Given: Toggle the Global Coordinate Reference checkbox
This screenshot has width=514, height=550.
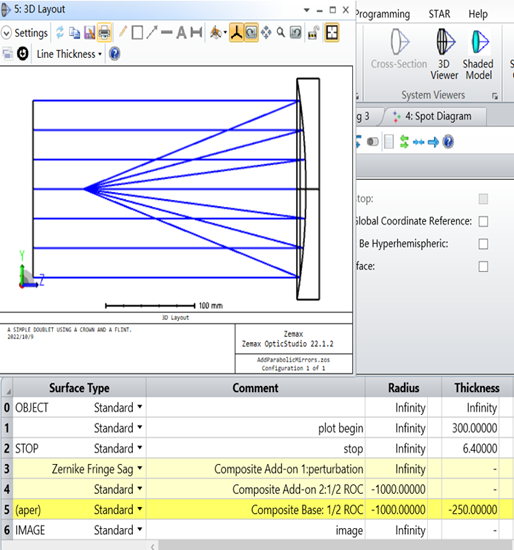Looking at the screenshot, I should 483,221.
